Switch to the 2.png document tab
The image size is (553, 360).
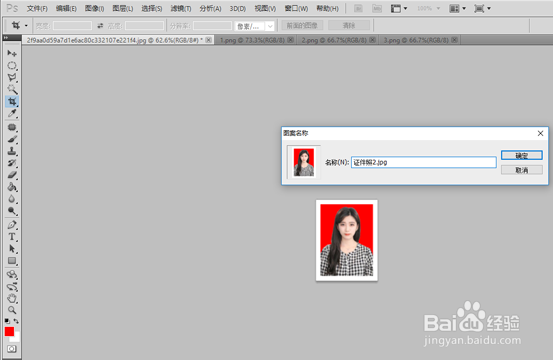point(334,40)
